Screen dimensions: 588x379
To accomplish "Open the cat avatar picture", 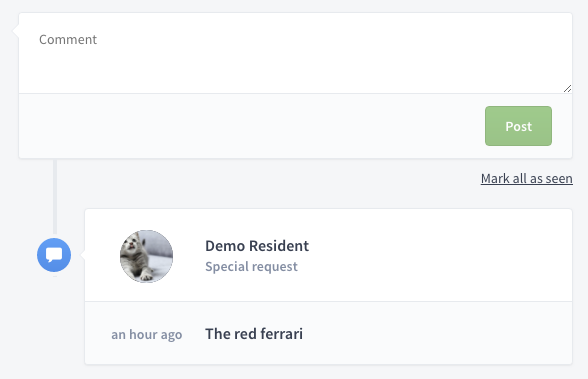I will point(146,256).
